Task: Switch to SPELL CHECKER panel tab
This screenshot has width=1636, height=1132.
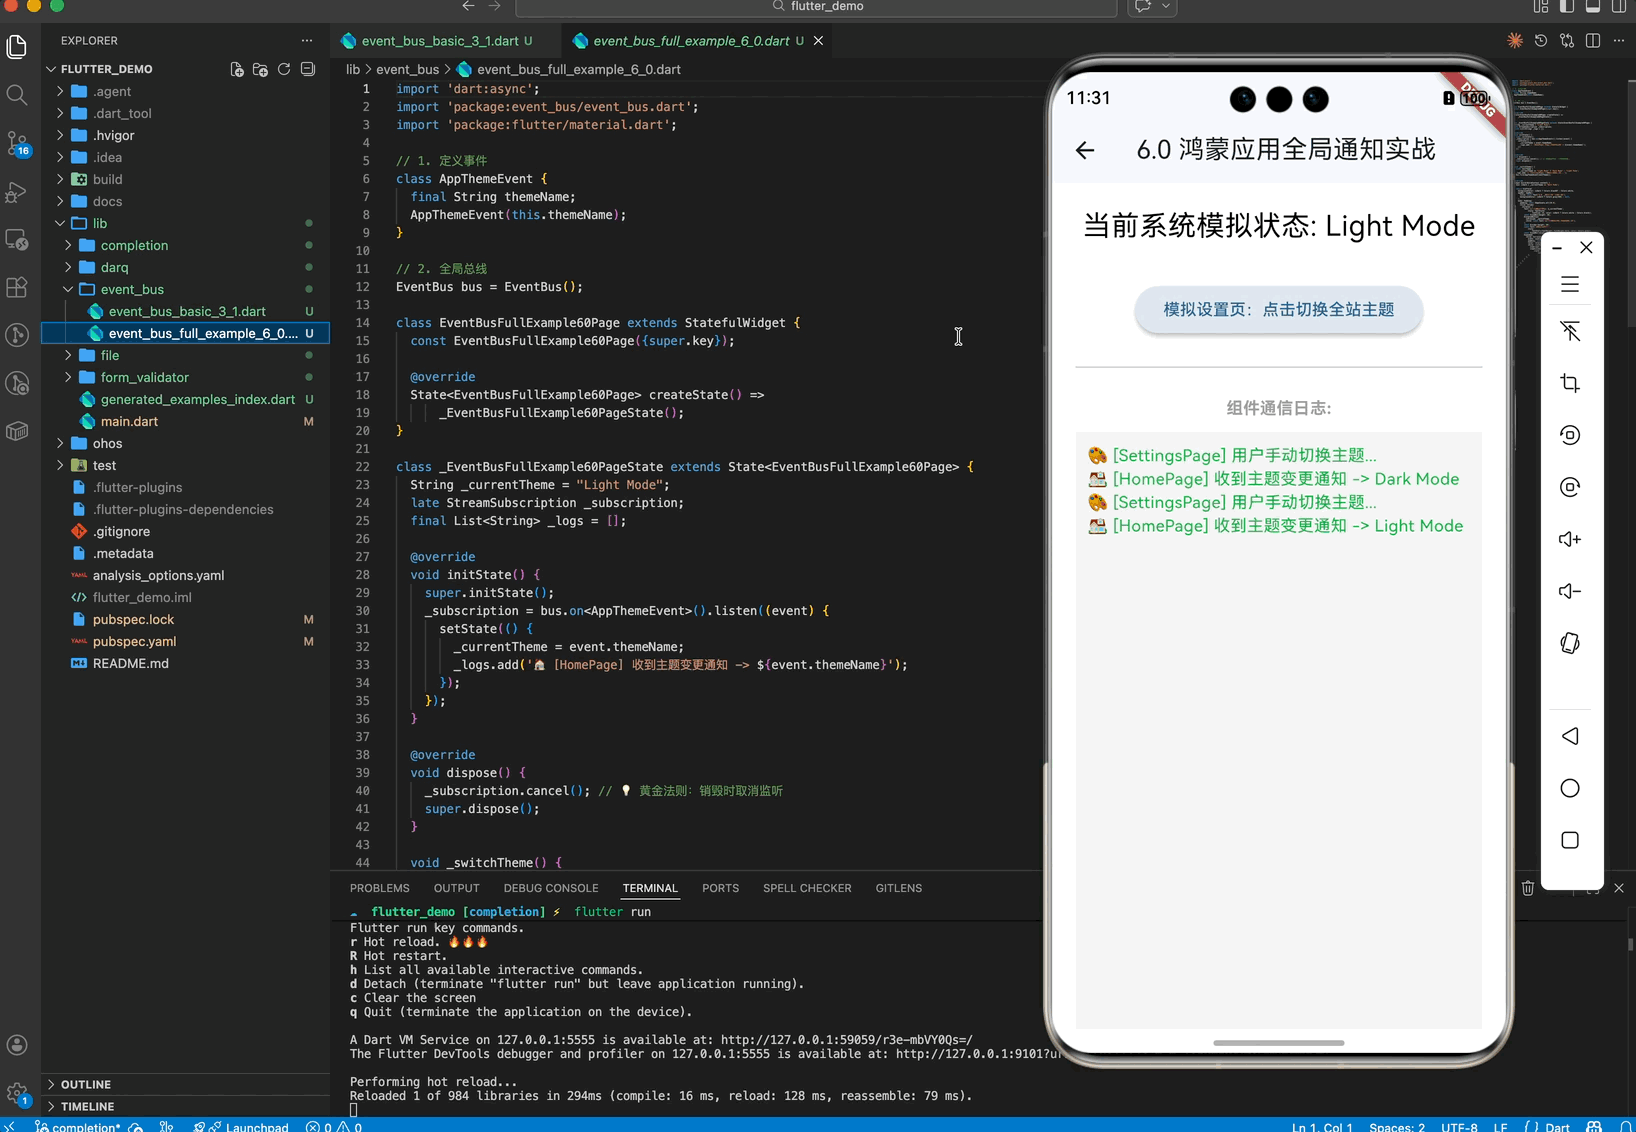Action: click(x=807, y=888)
